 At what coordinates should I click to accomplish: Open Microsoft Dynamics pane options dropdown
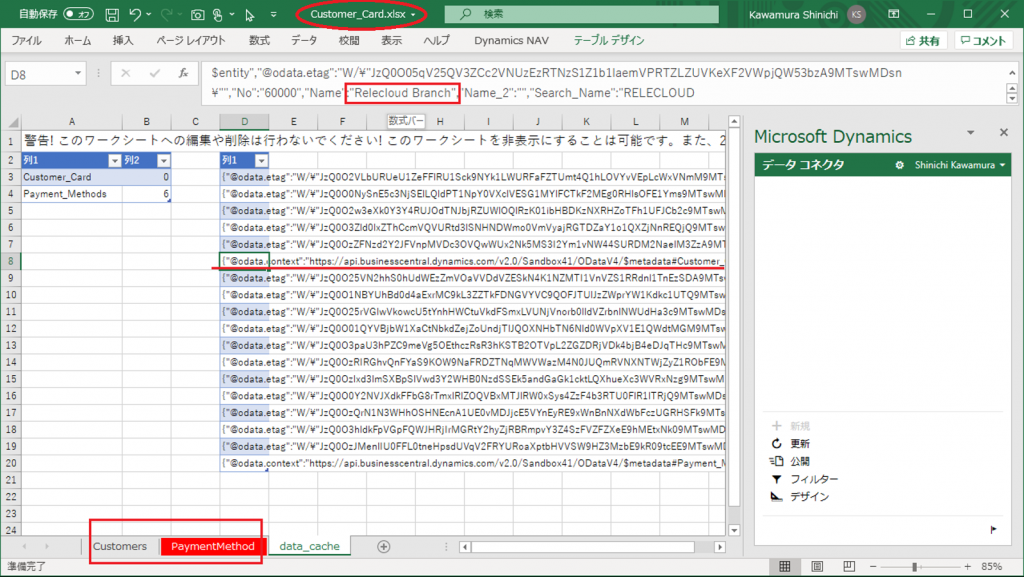pyautogui.click(x=970, y=133)
